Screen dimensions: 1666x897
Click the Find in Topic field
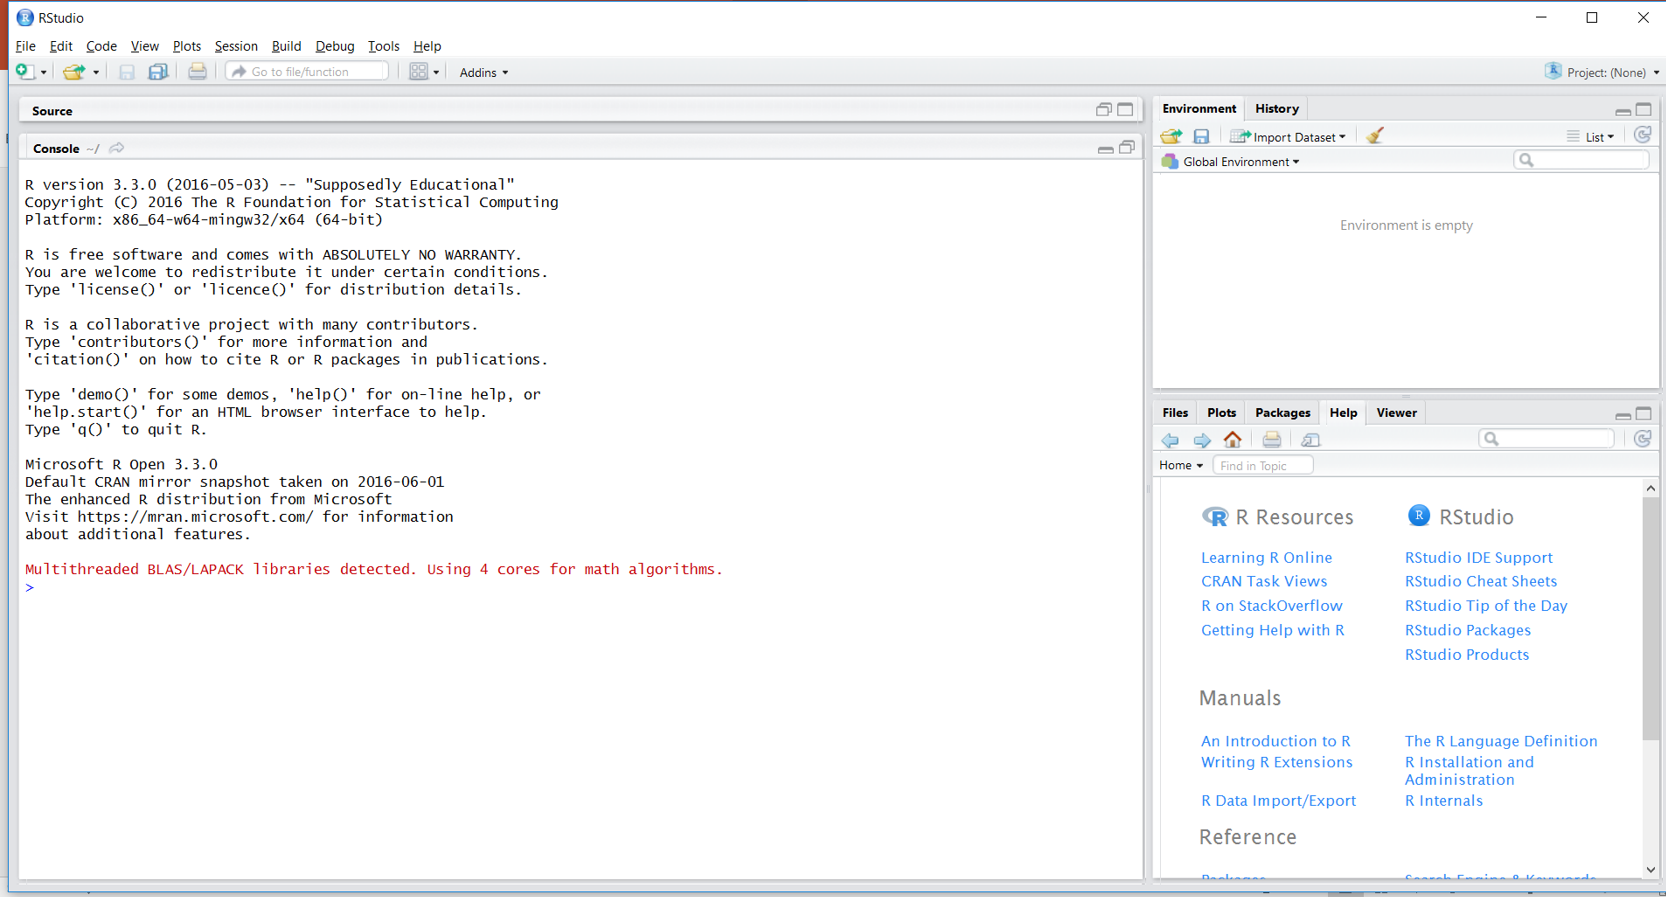[x=1263, y=466]
